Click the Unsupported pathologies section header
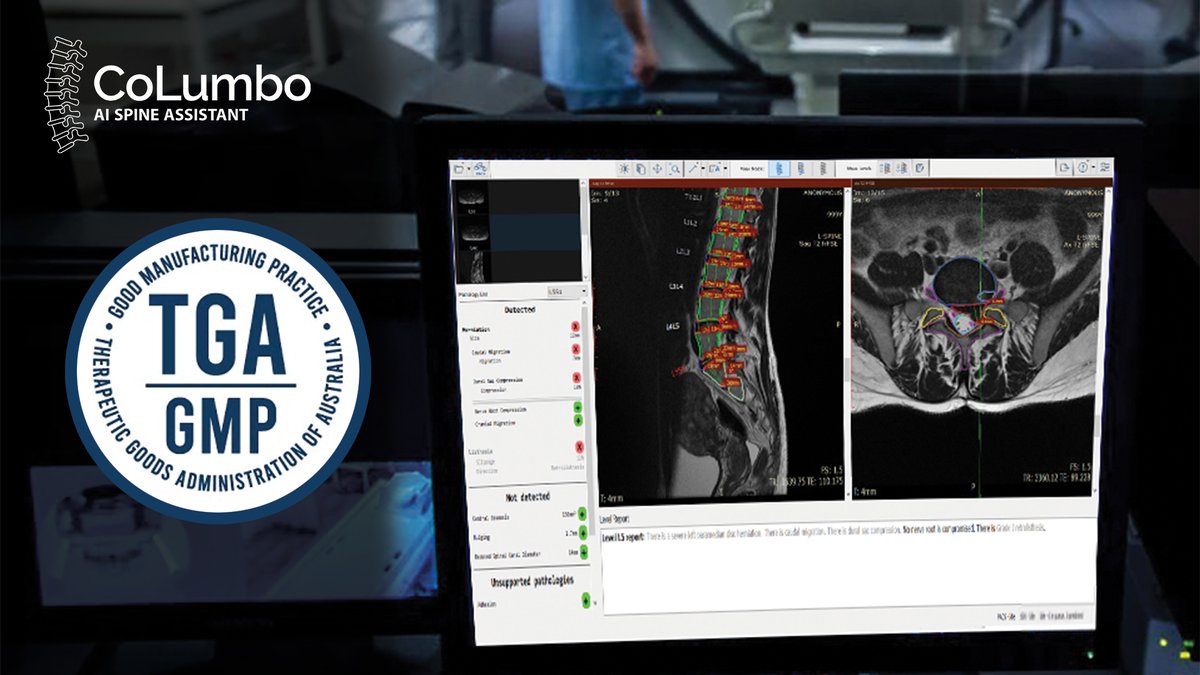1200x675 pixels. click(x=533, y=581)
